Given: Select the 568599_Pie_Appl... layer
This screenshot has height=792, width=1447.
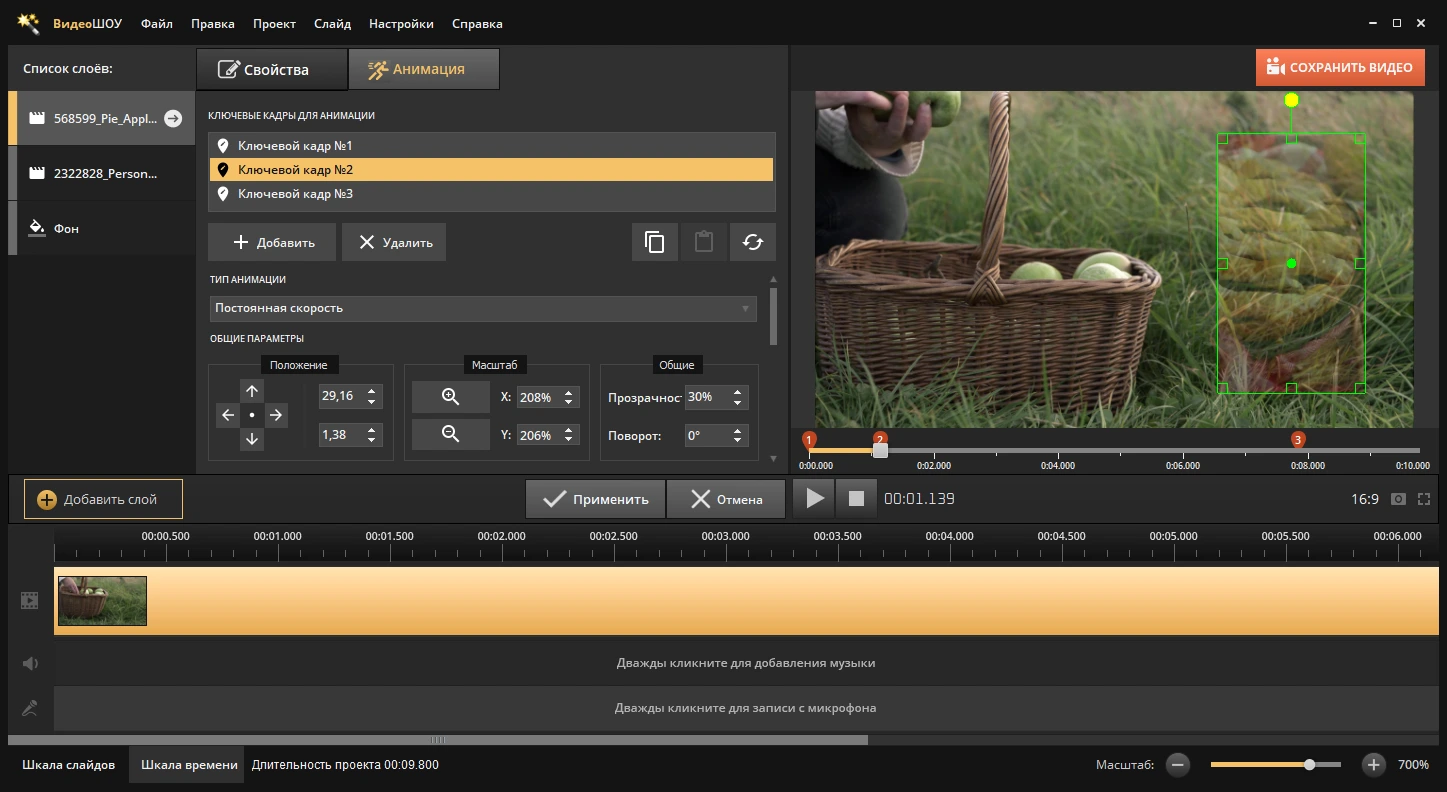Looking at the screenshot, I should (101, 118).
